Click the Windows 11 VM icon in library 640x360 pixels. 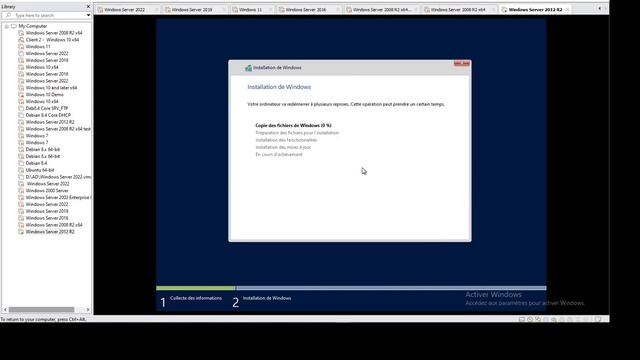point(21,47)
